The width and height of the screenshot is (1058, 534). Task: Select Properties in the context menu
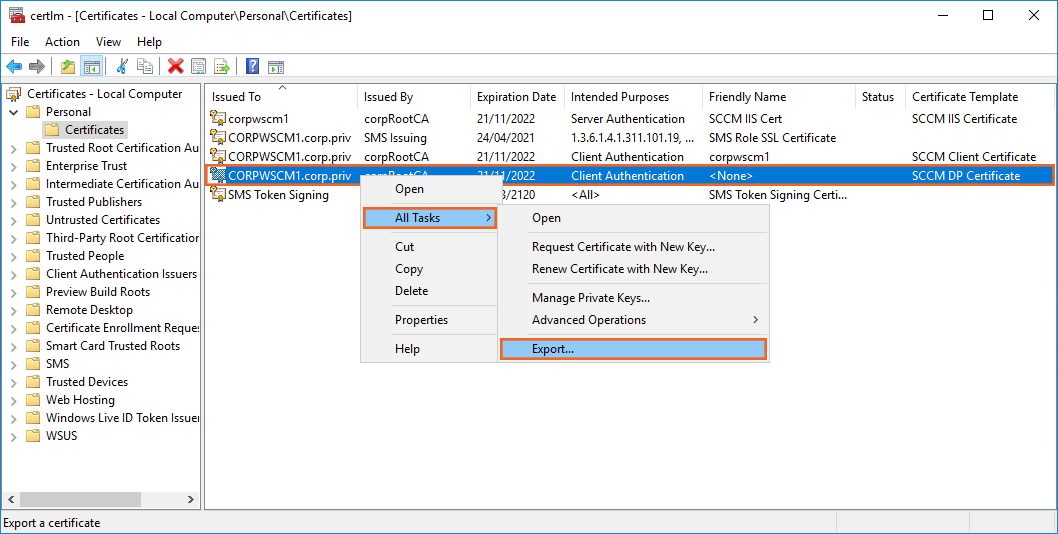[x=421, y=320]
